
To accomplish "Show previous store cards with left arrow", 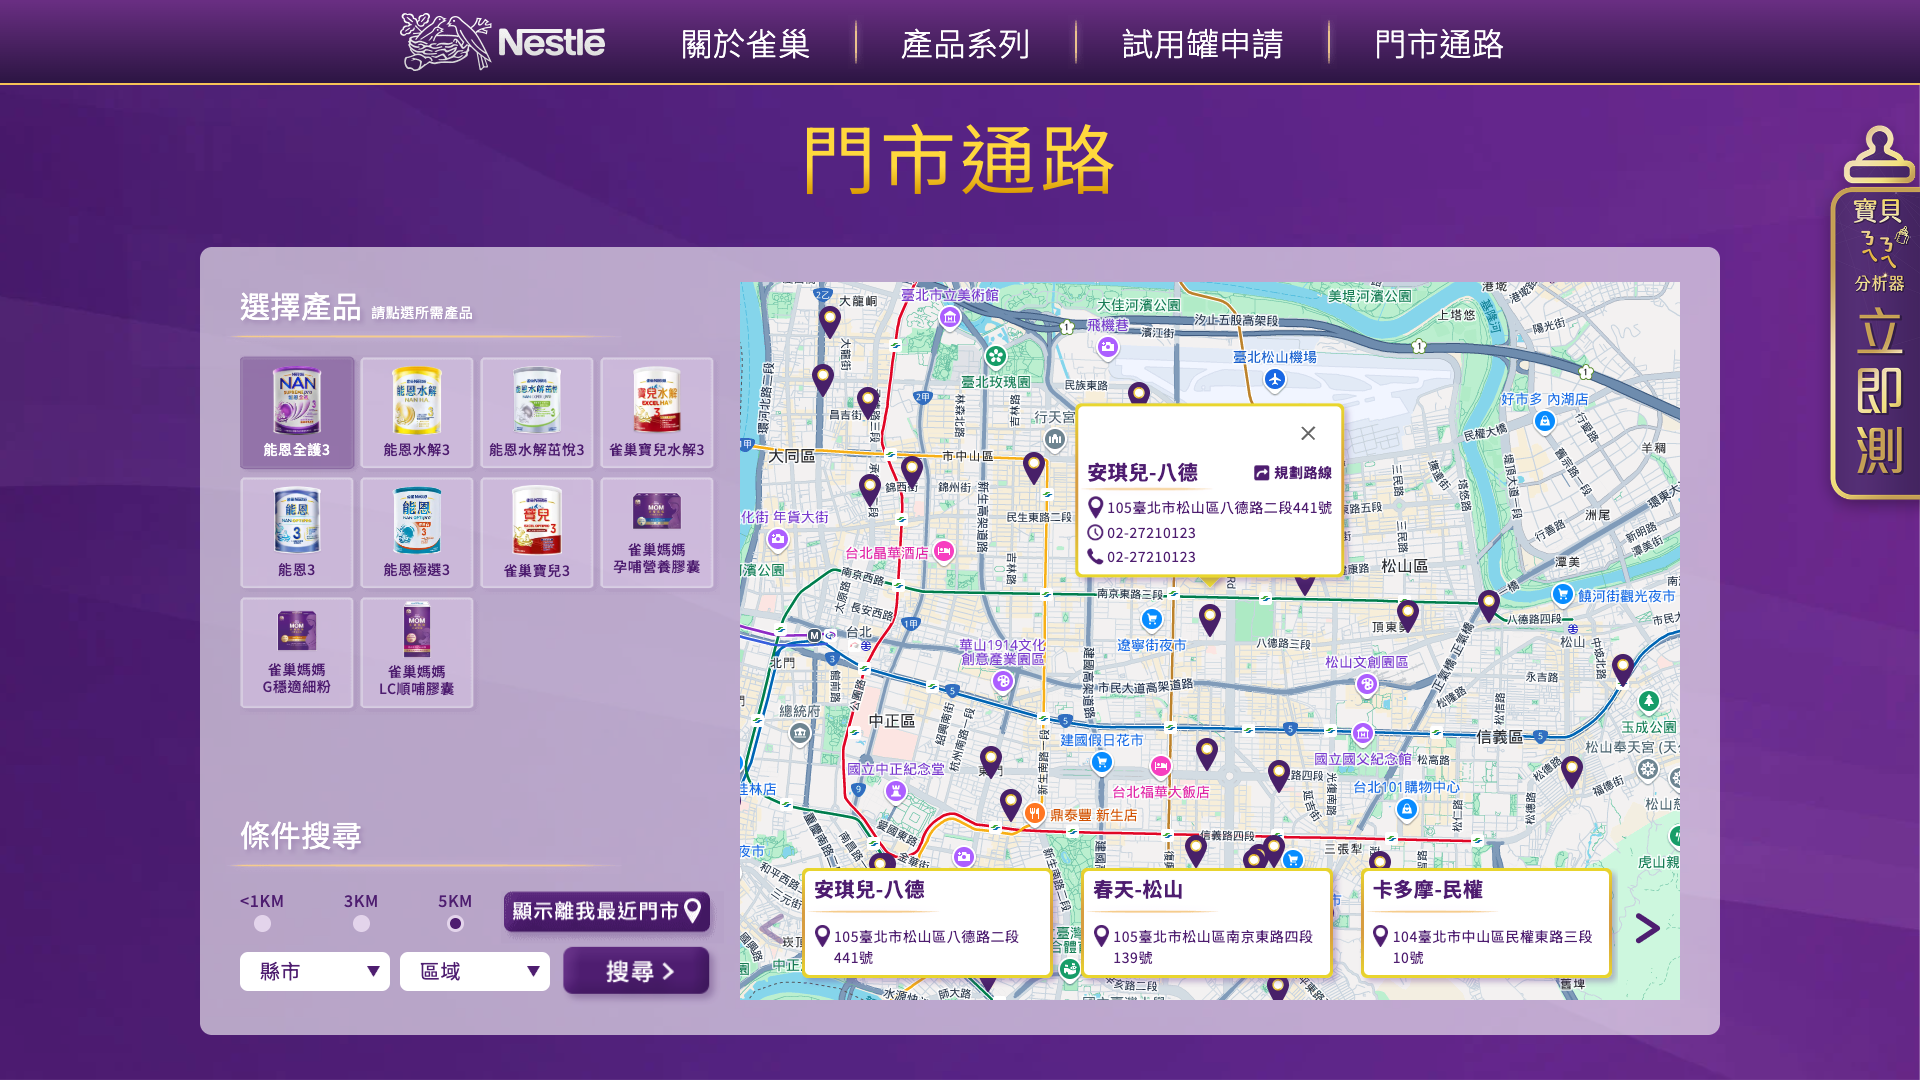I will coord(771,928).
